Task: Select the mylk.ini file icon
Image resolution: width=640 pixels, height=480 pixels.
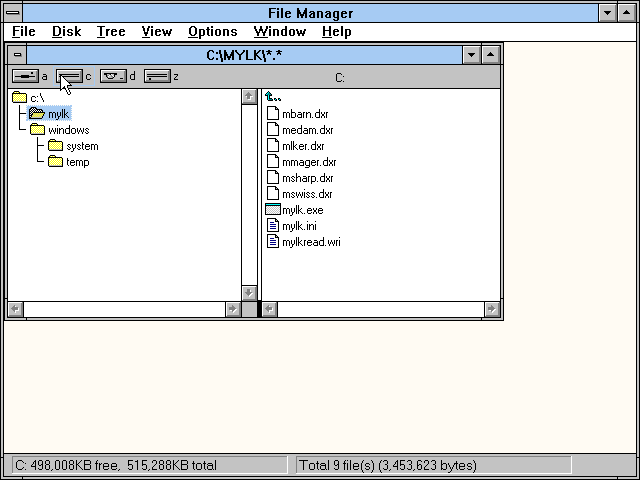Action: [273, 226]
